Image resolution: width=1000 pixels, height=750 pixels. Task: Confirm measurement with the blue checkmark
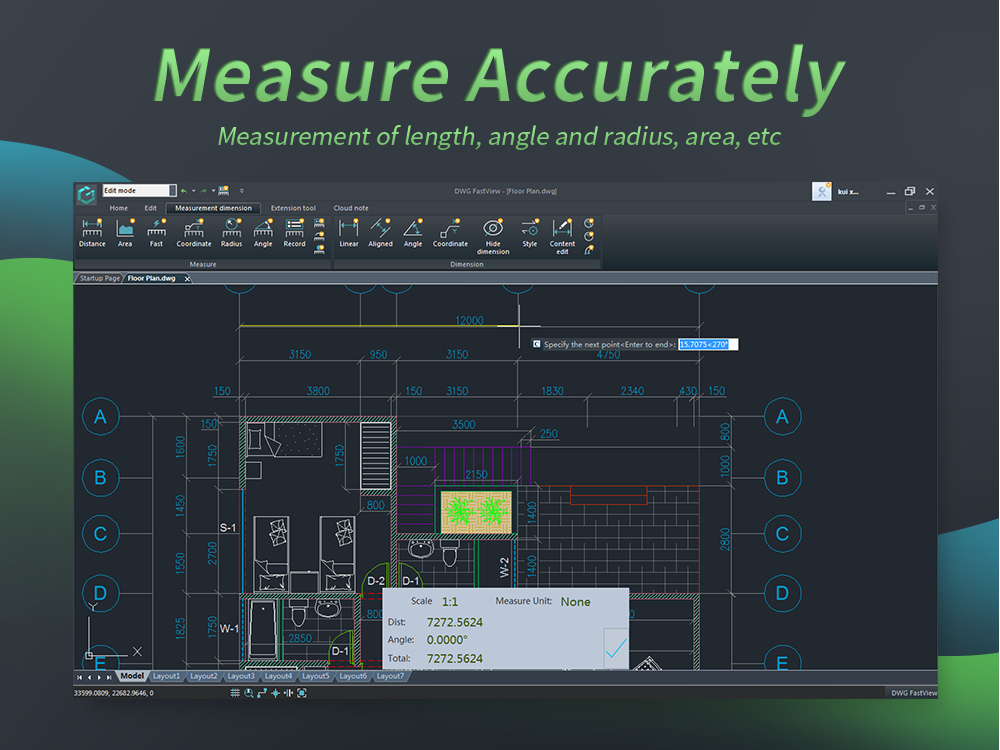tap(616, 647)
